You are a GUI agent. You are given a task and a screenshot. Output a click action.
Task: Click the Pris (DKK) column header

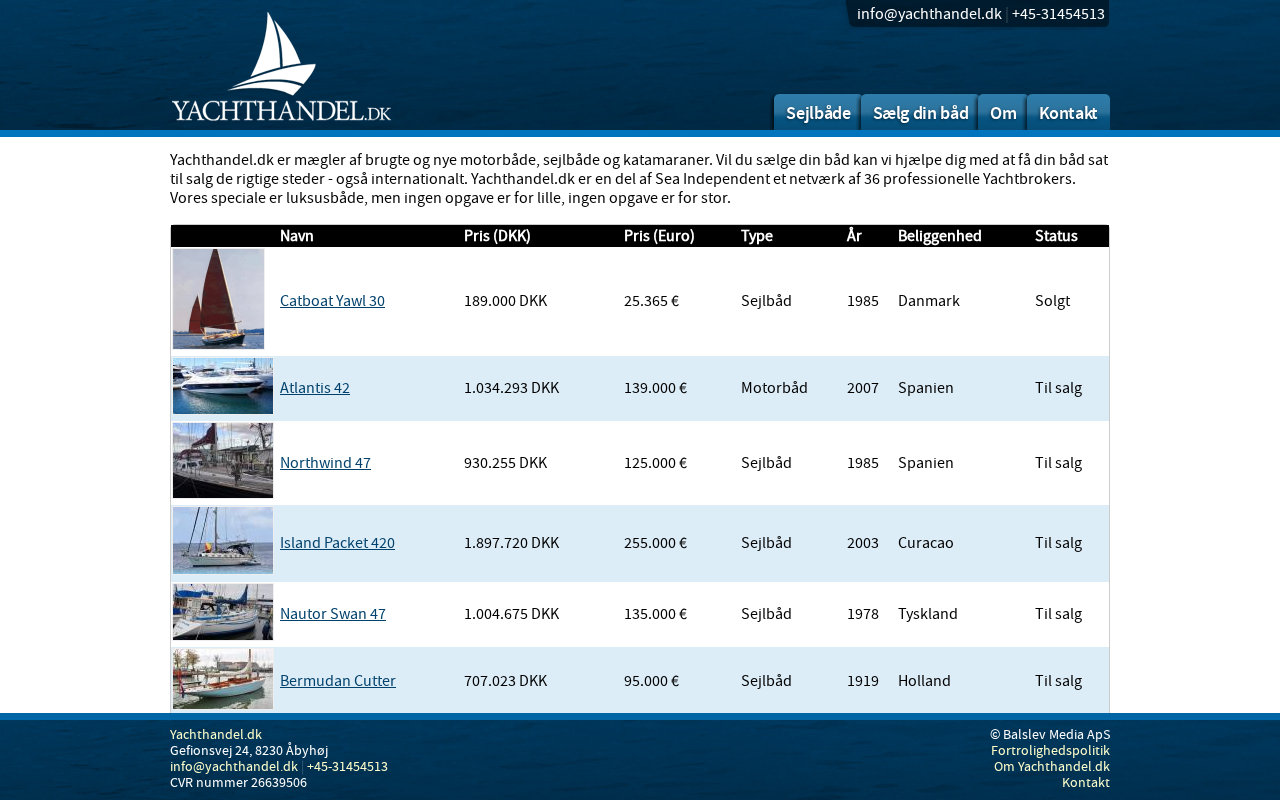click(497, 236)
